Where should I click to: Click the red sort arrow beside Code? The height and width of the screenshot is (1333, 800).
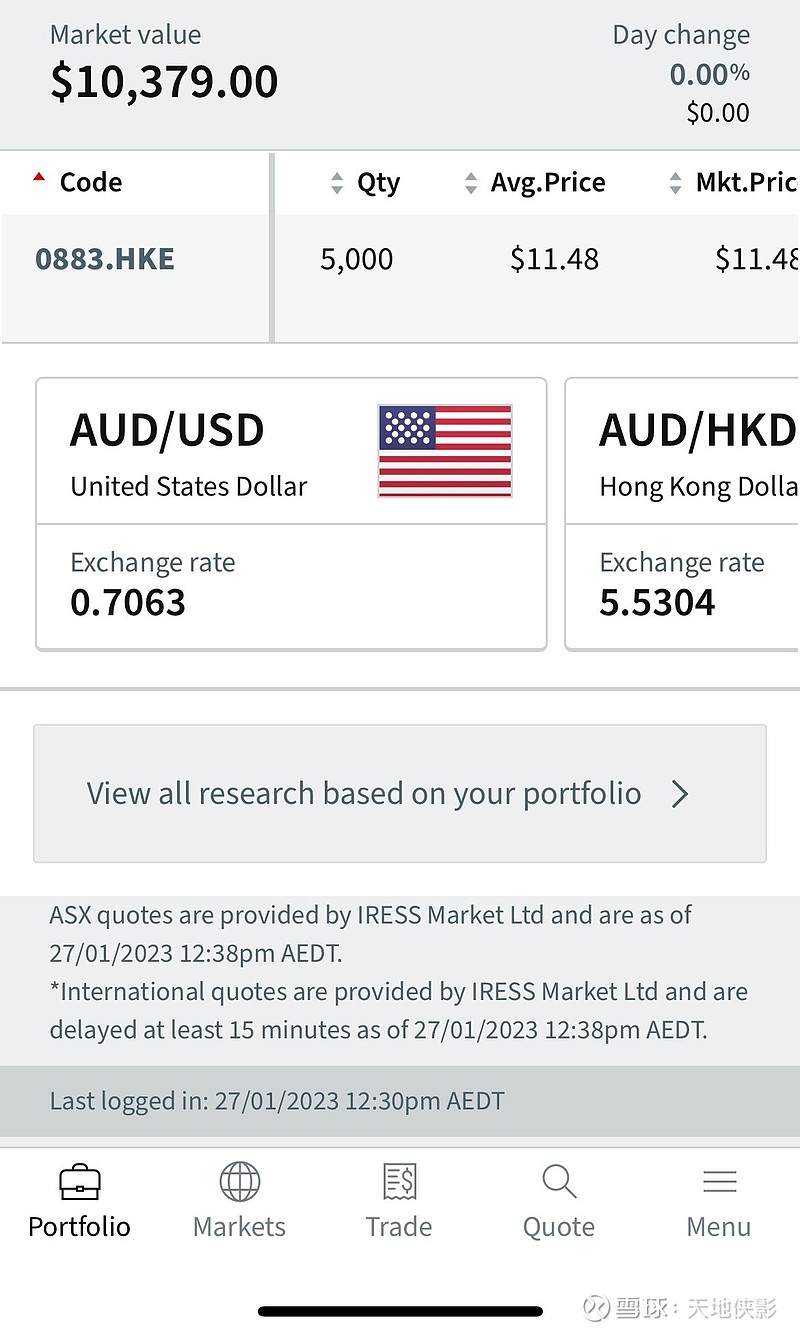[x=39, y=179]
